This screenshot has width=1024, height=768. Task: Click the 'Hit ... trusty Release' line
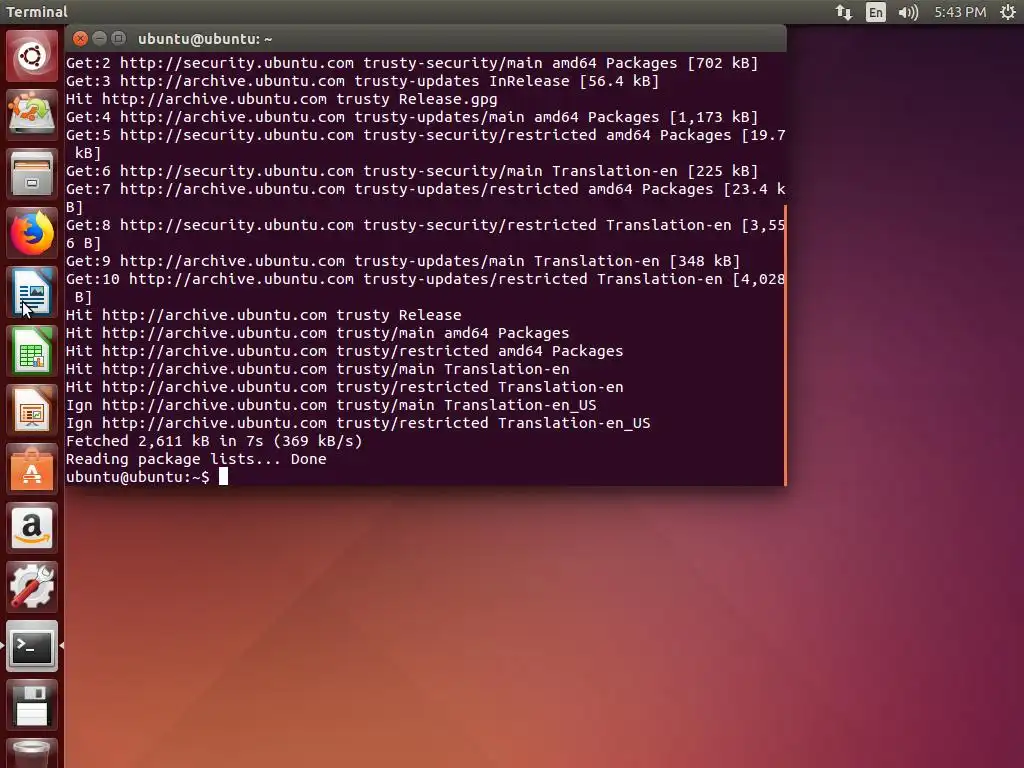[264, 315]
